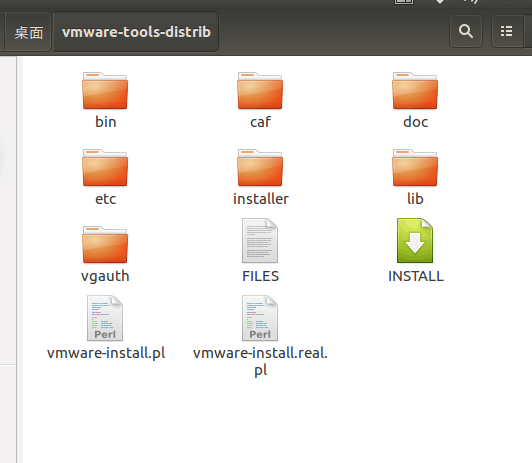Go to 桌面 in the path bar
Viewport: 532px width, 463px height.
(28, 32)
